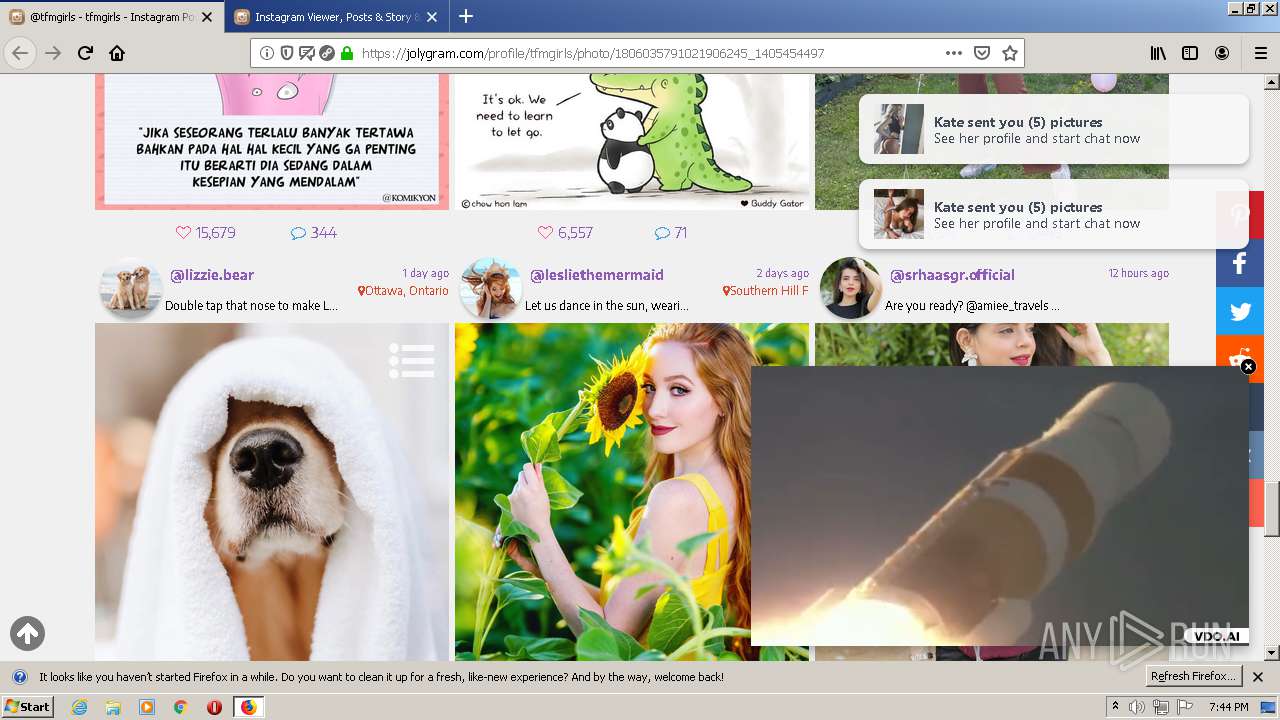Open the dog under towel photo
1280x720 pixels.
(x=272, y=492)
